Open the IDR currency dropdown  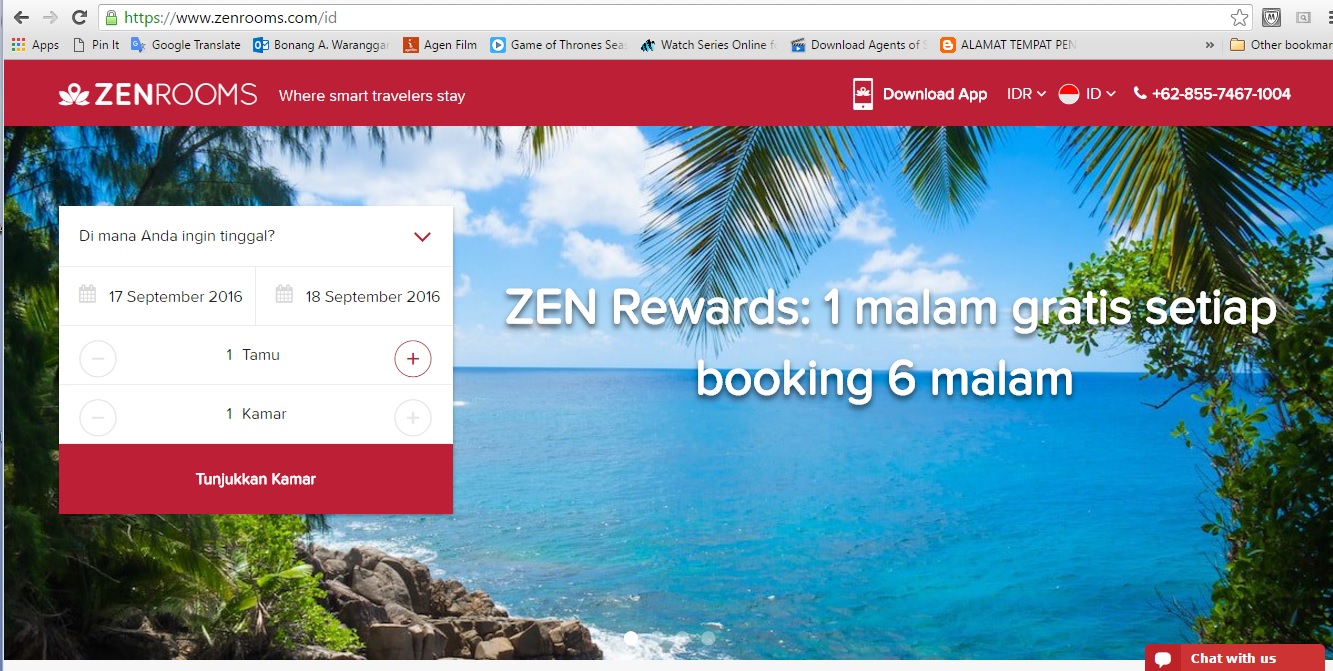coord(1026,94)
